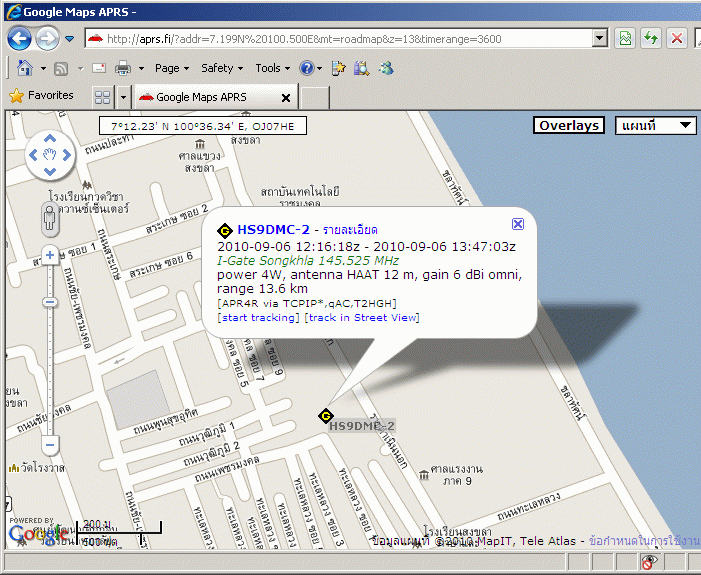Viewport: 701px width, 575px height.
Task: Zoom in with the plus button
Action: click(50, 255)
